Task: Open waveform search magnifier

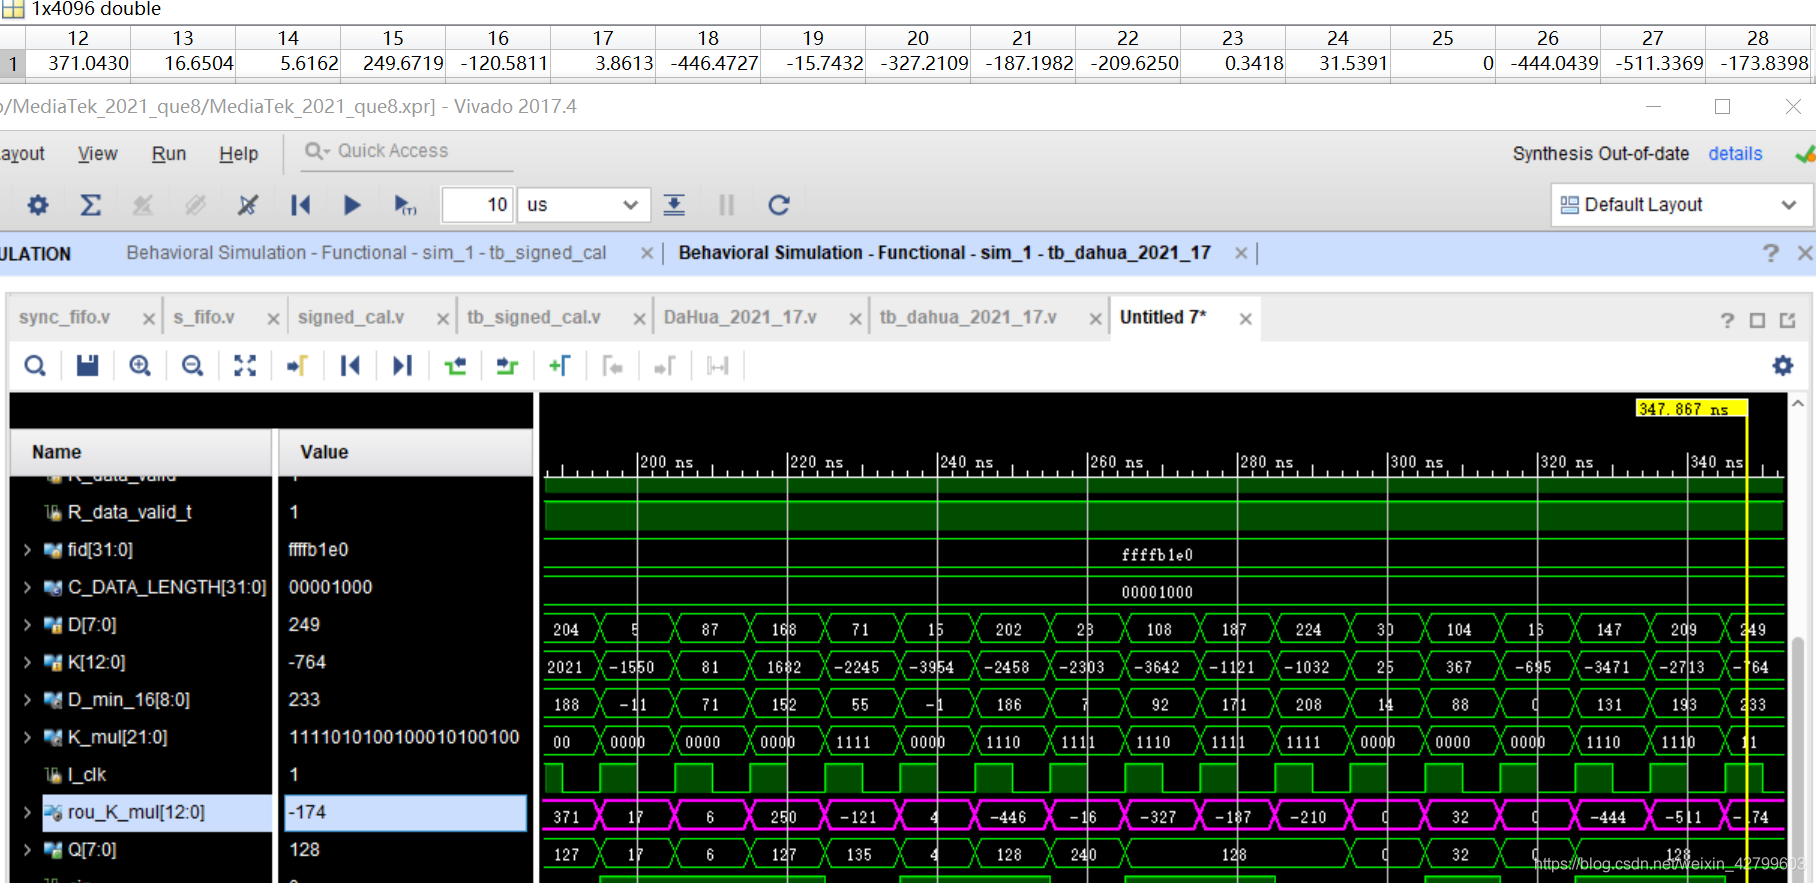Action: pos(35,366)
